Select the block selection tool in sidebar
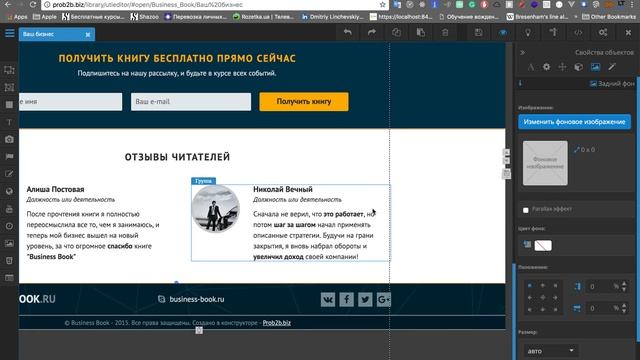Screen dimensions: 640x360 coord(9,70)
